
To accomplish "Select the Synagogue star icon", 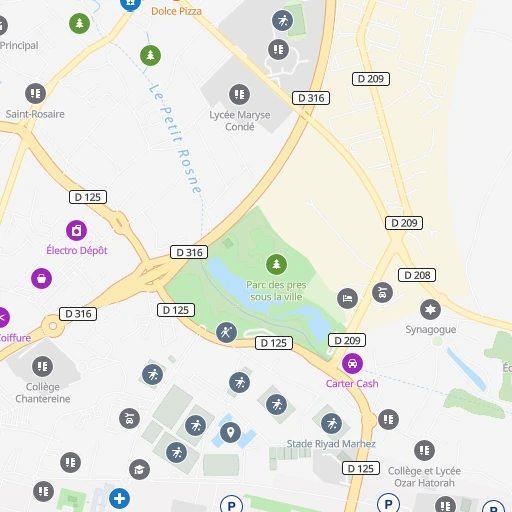I will (x=430, y=309).
